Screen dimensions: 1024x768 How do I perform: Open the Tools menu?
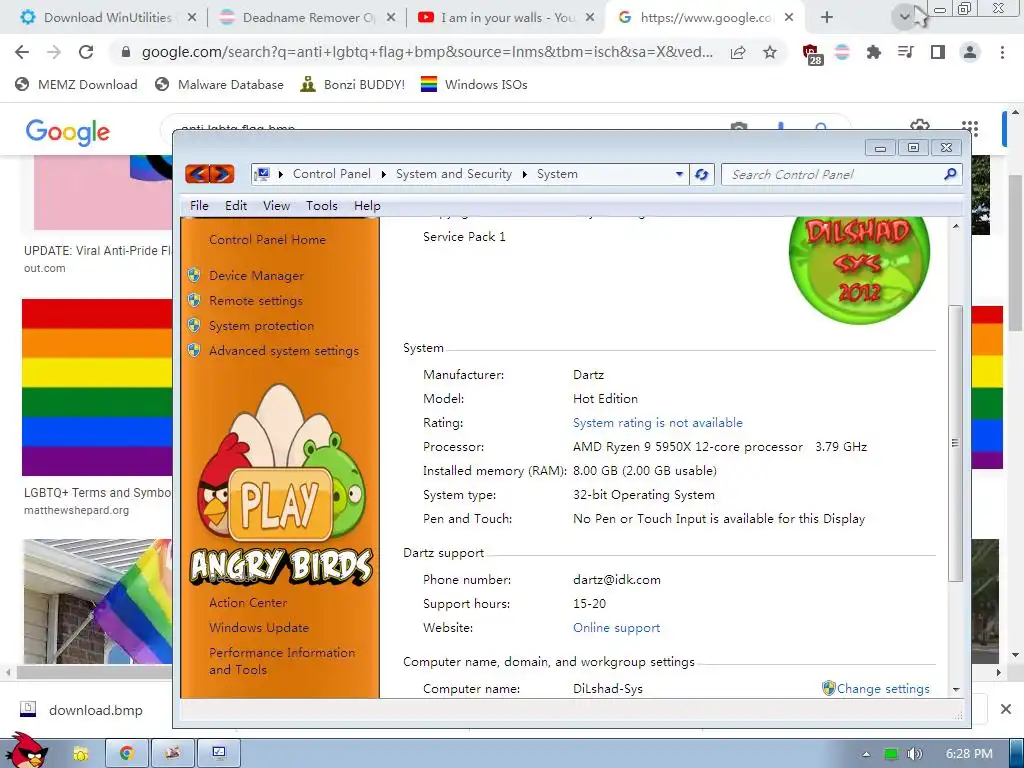click(x=322, y=206)
